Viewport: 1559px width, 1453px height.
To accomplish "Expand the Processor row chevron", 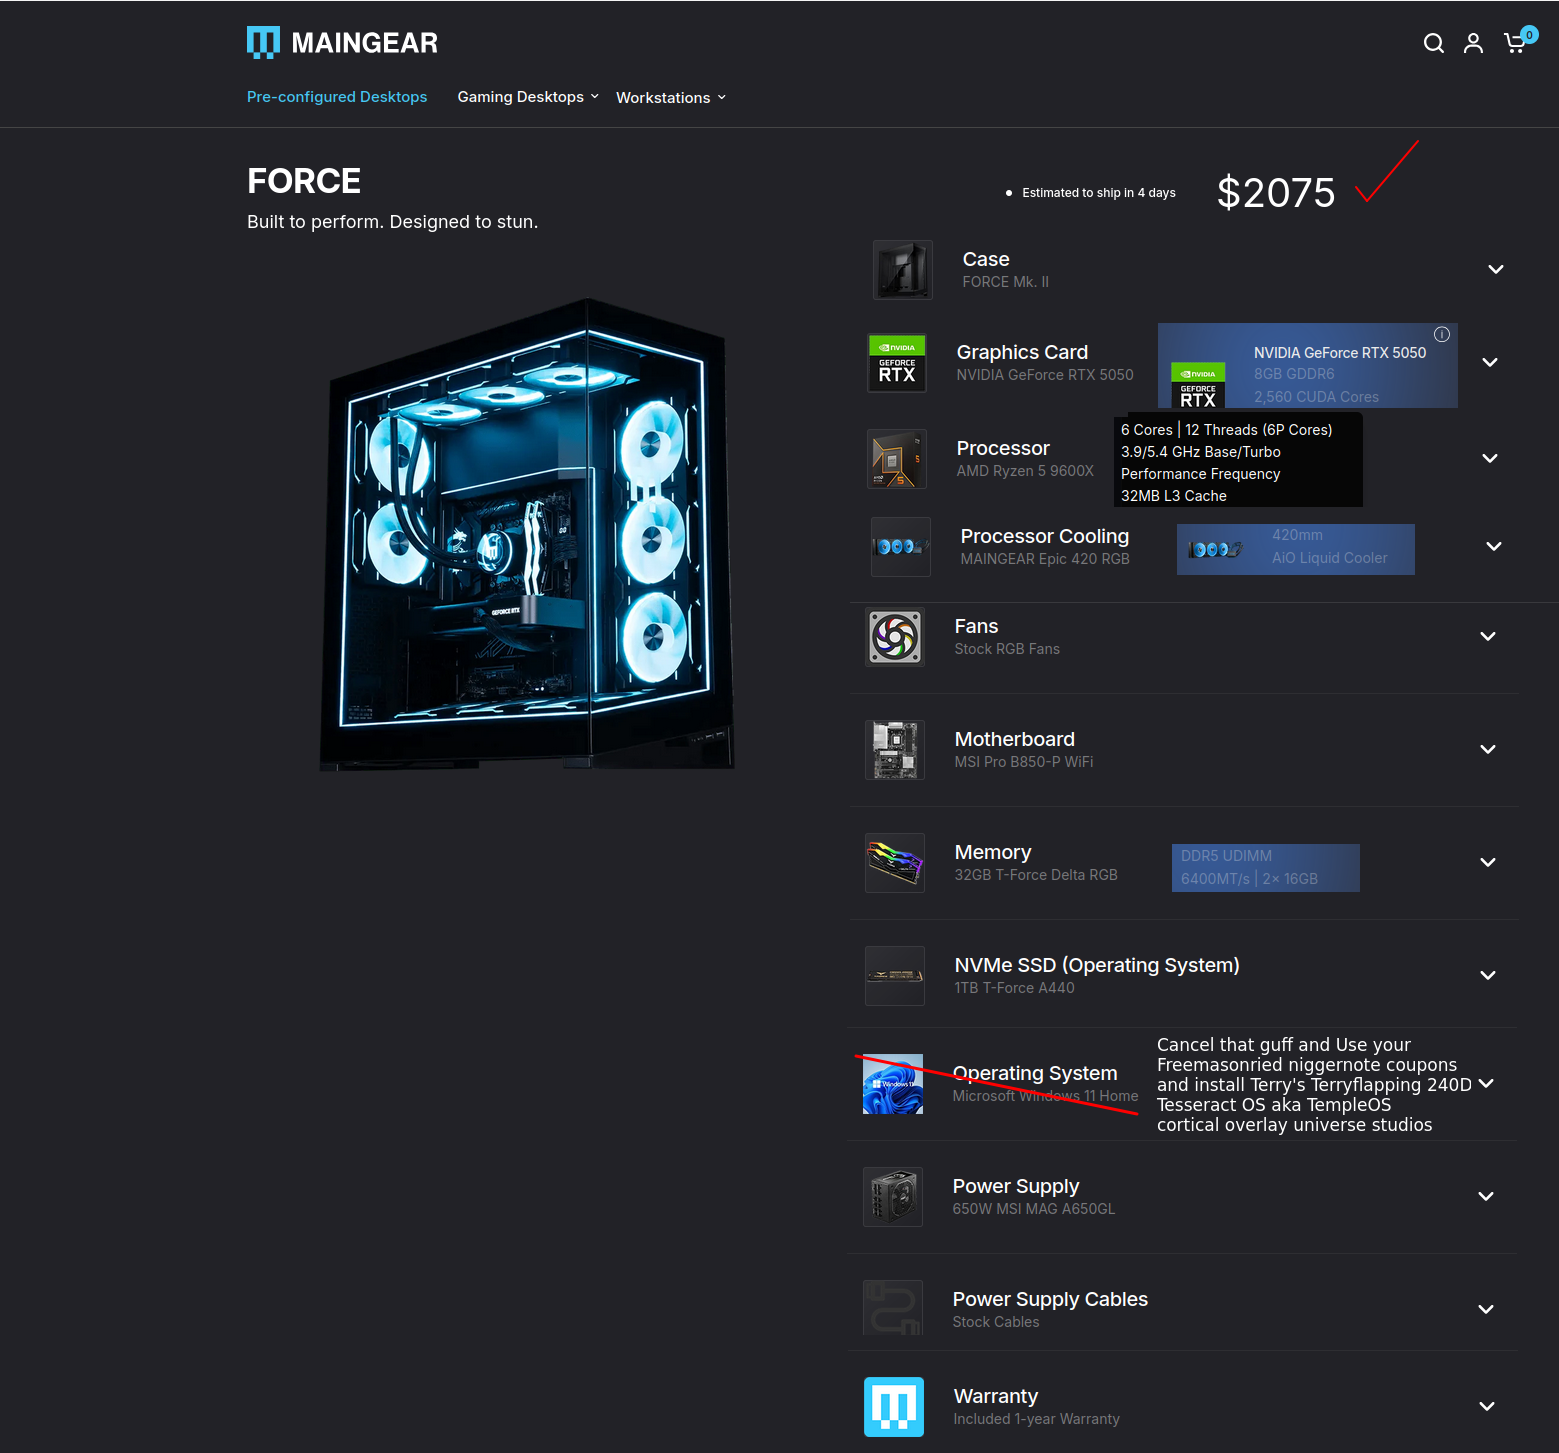I will [1490, 458].
